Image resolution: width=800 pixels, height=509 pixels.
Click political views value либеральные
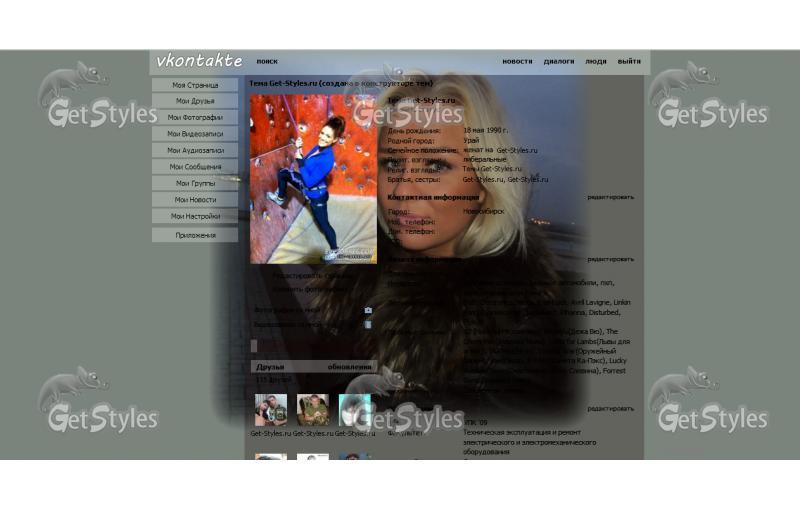pos(484,159)
